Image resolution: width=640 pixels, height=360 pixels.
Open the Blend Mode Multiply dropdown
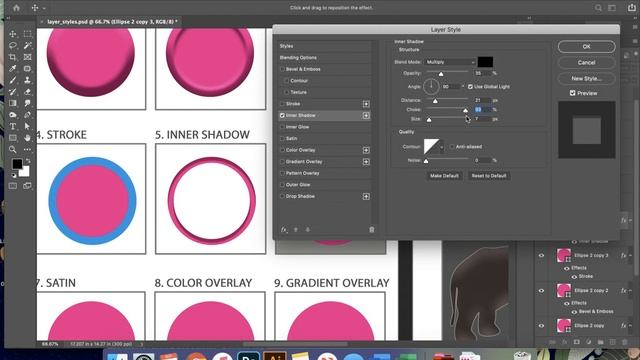(450, 62)
